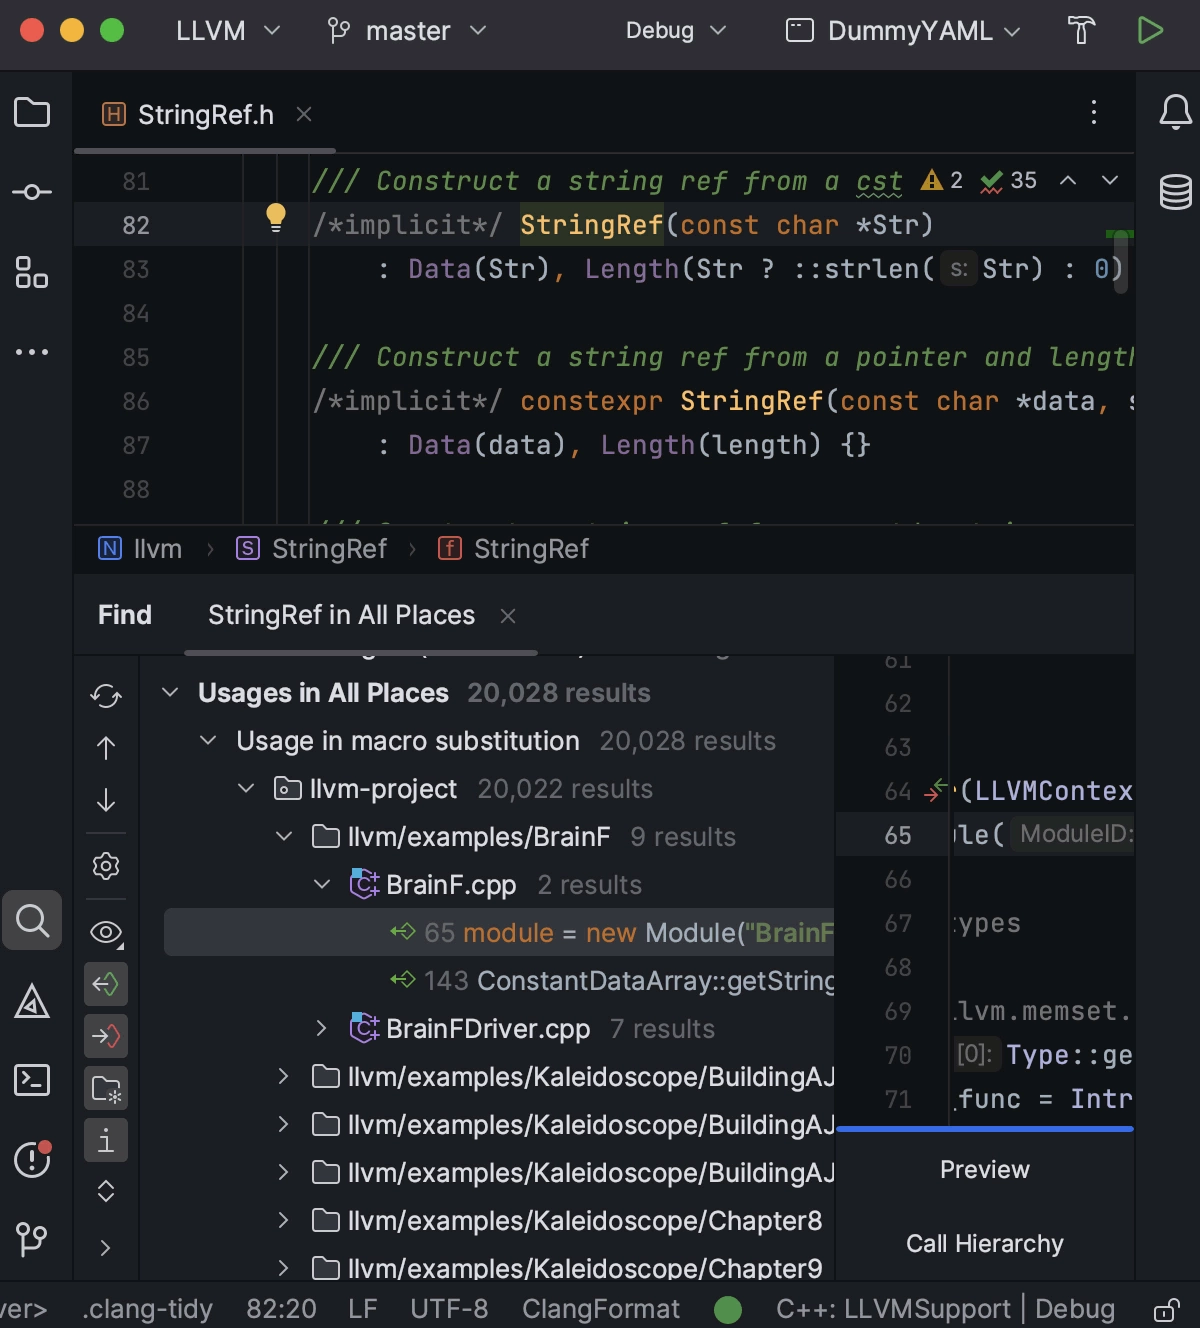Click the 82:20 line column indicator
Viewport: 1200px width, 1328px height.
click(281, 1309)
